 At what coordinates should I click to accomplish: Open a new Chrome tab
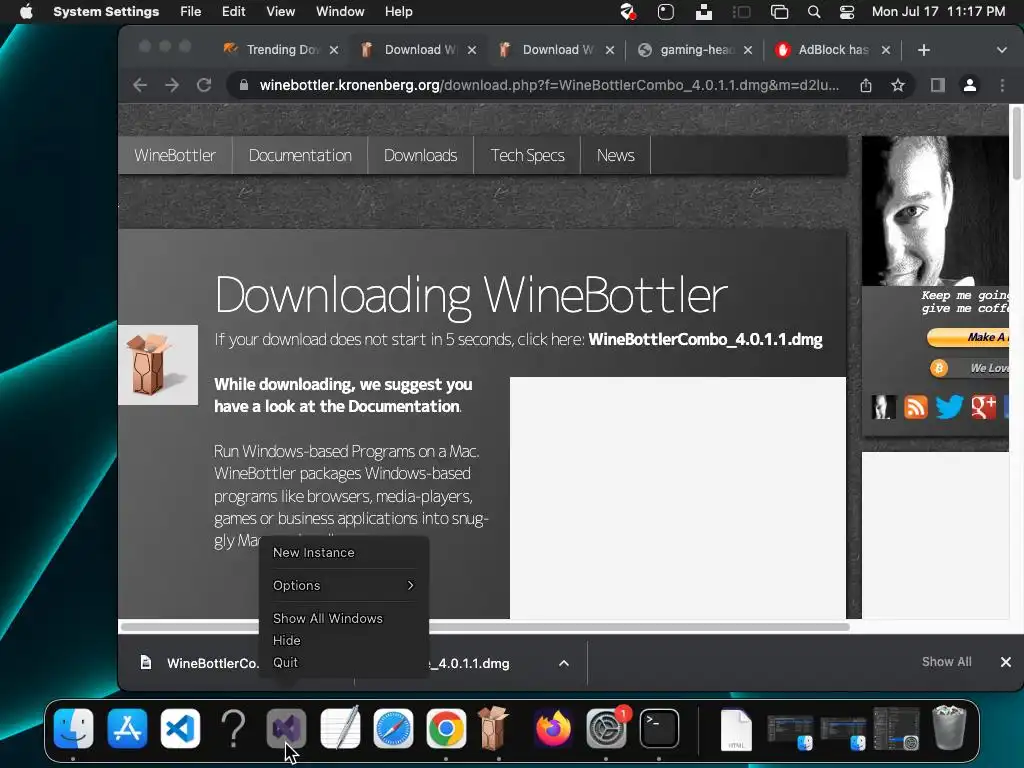coord(923,50)
